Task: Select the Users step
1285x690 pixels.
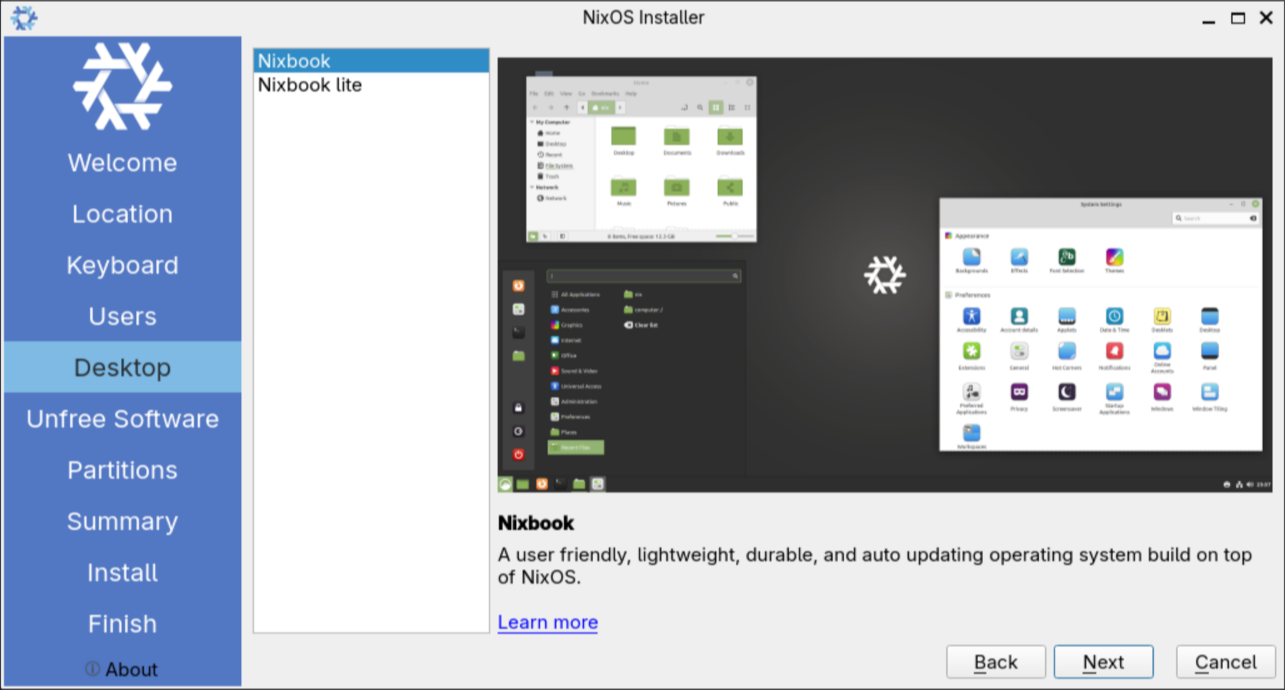Action: click(x=122, y=316)
